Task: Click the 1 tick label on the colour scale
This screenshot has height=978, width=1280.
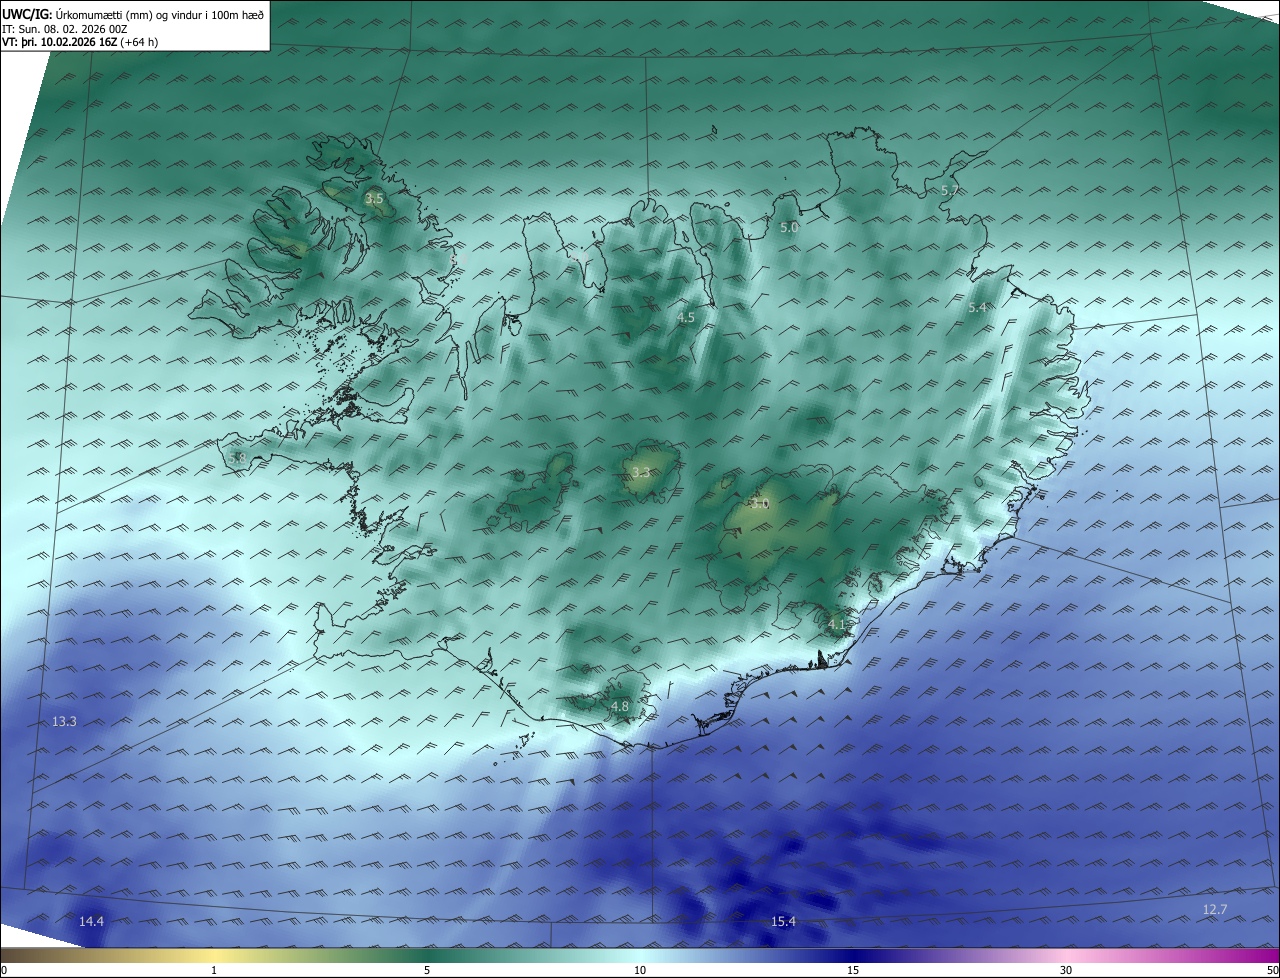Action: click(x=214, y=970)
